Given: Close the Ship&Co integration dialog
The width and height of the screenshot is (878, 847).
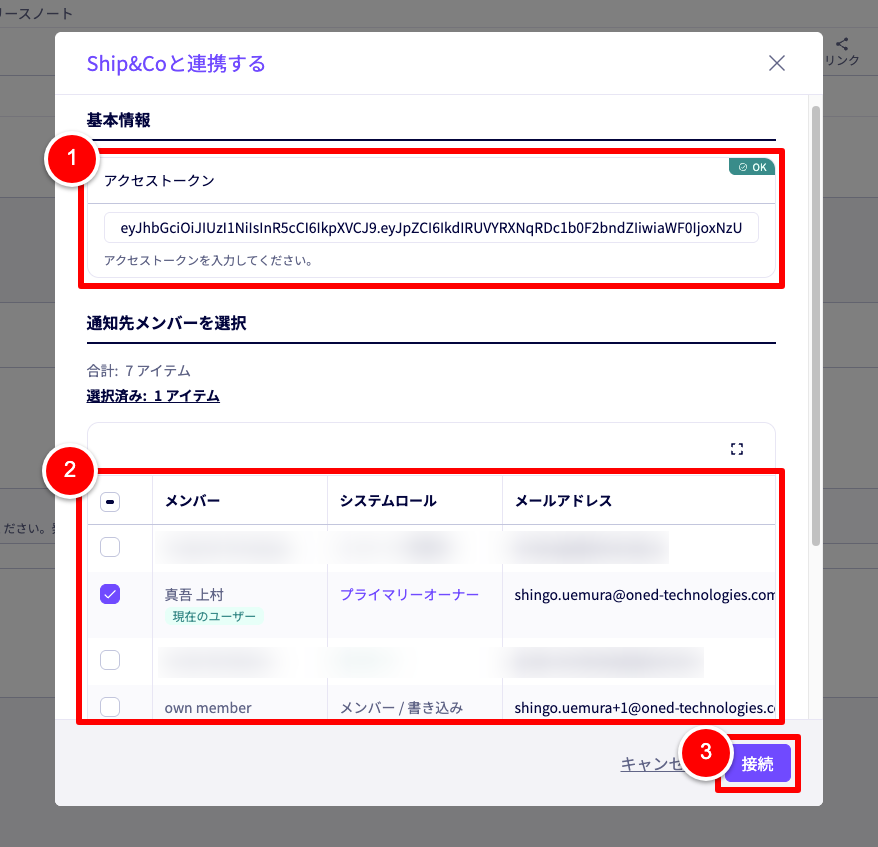Looking at the screenshot, I should pos(777,63).
